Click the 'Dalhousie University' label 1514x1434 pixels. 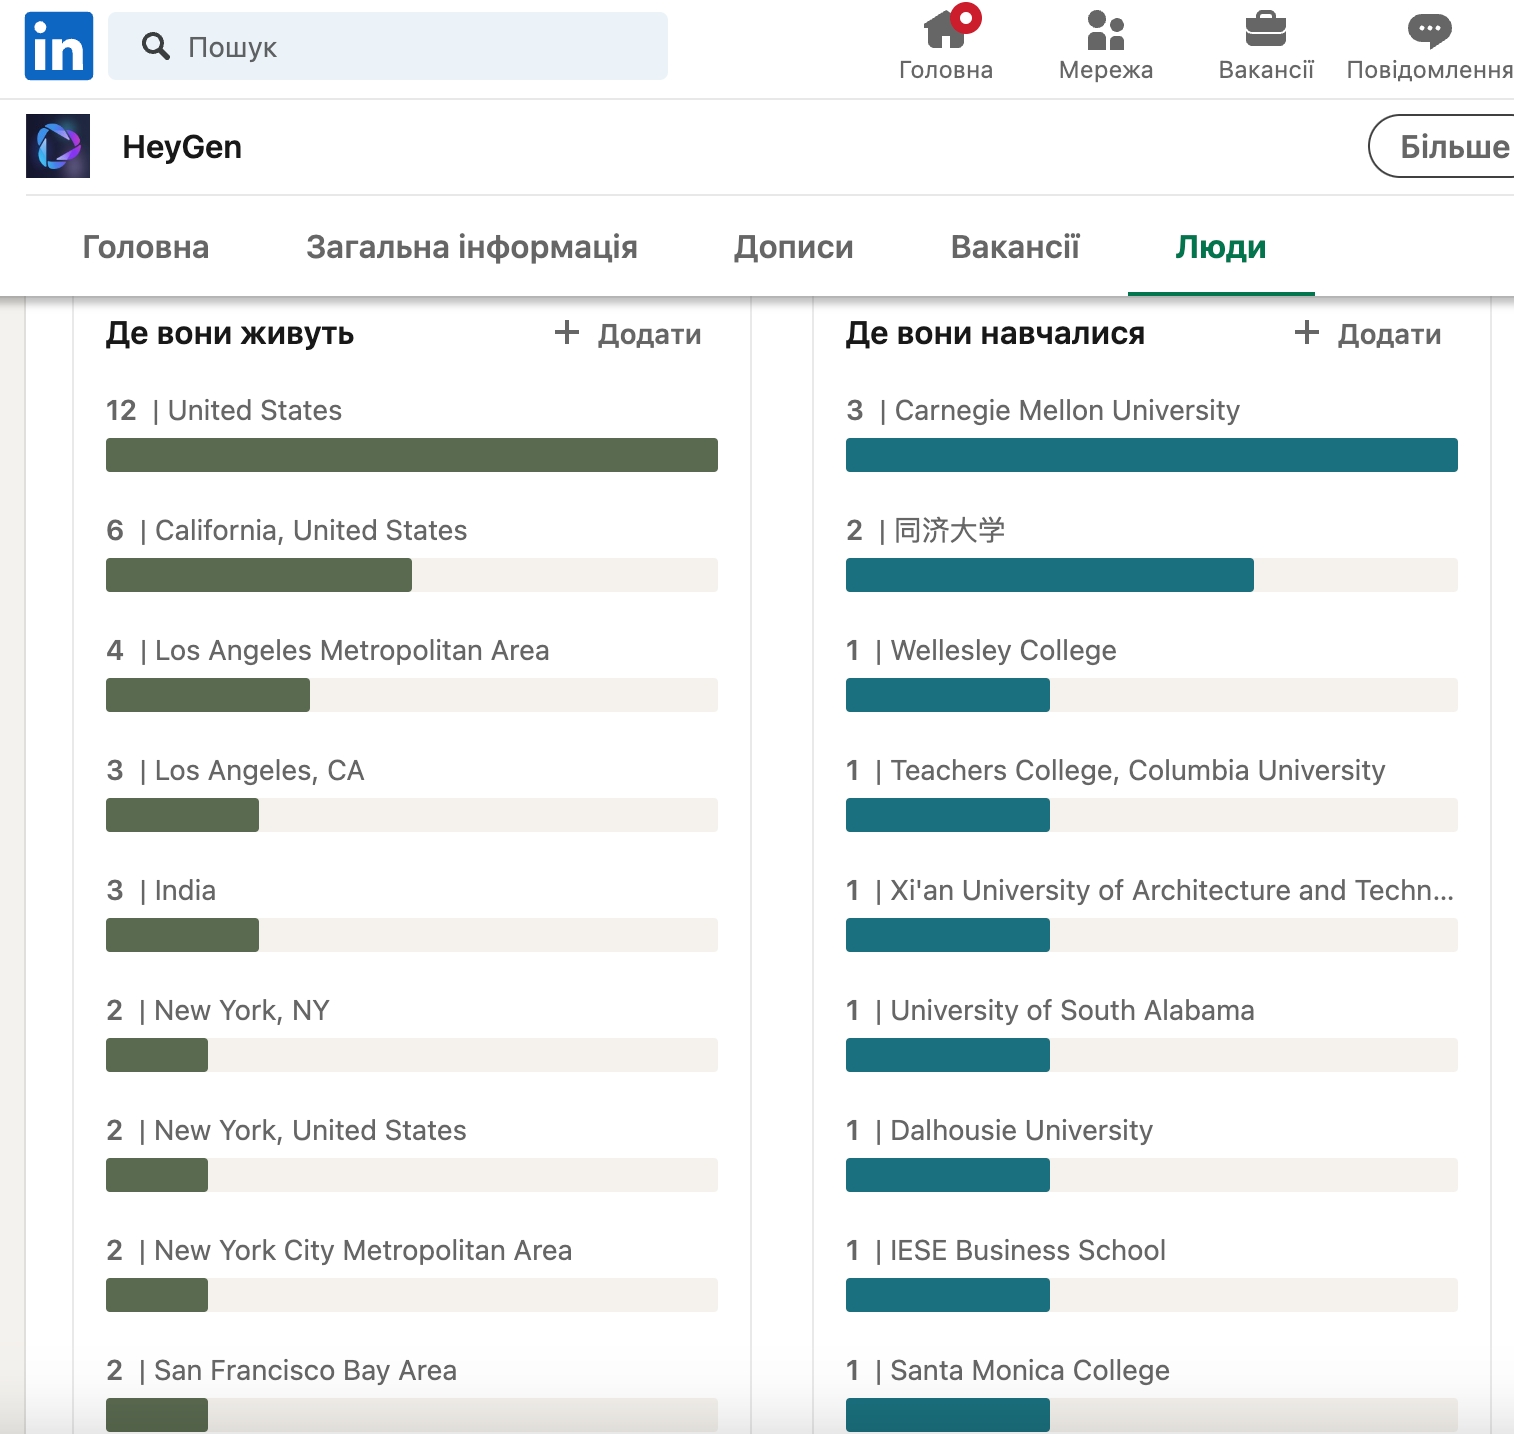tap(1021, 1130)
